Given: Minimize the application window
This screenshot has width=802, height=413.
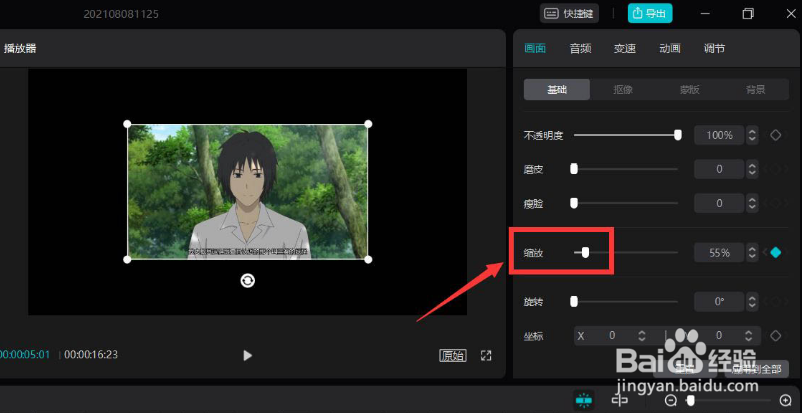Looking at the screenshot, I should pos(705,14).
